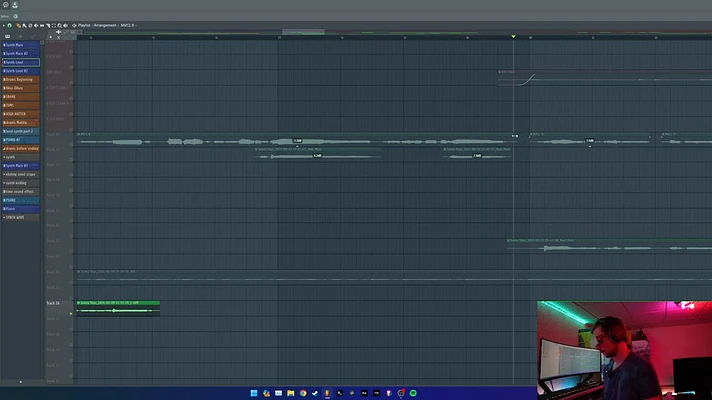Select drums before ending pattern
Image resolution: width=712 pixels, height=400 pixels.
(20, 148)
